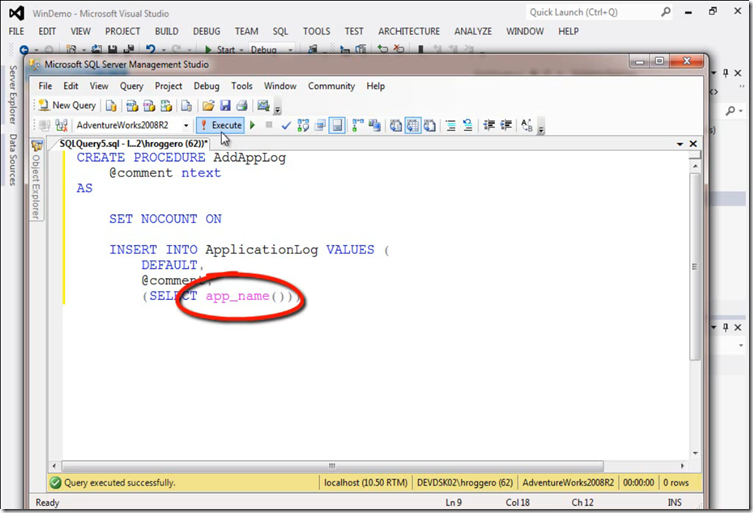Cancel the executing query with the stop icon
The height and width of the screenshot is (513, 753).
269,125
